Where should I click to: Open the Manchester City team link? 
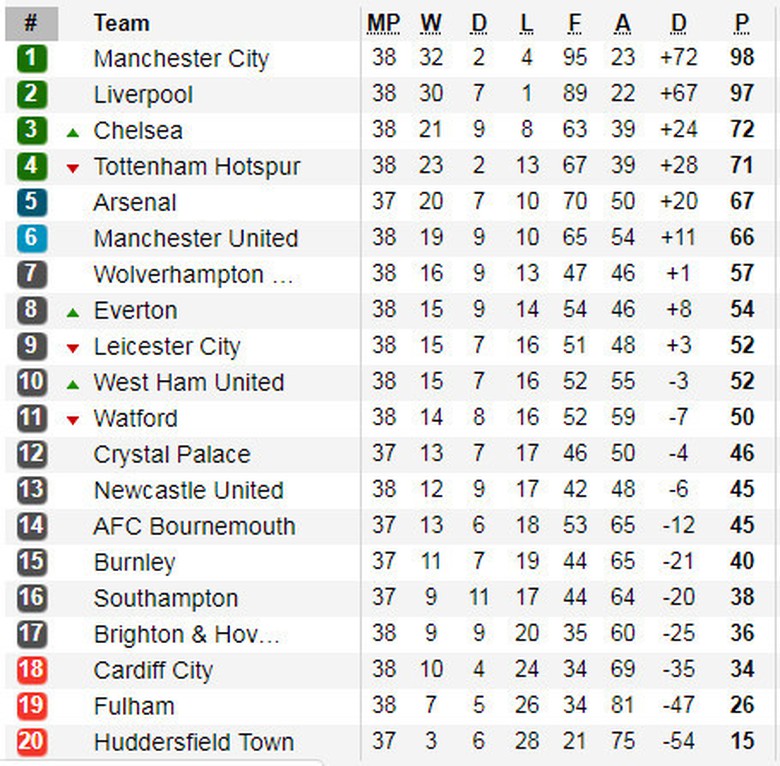coord(181,59)
